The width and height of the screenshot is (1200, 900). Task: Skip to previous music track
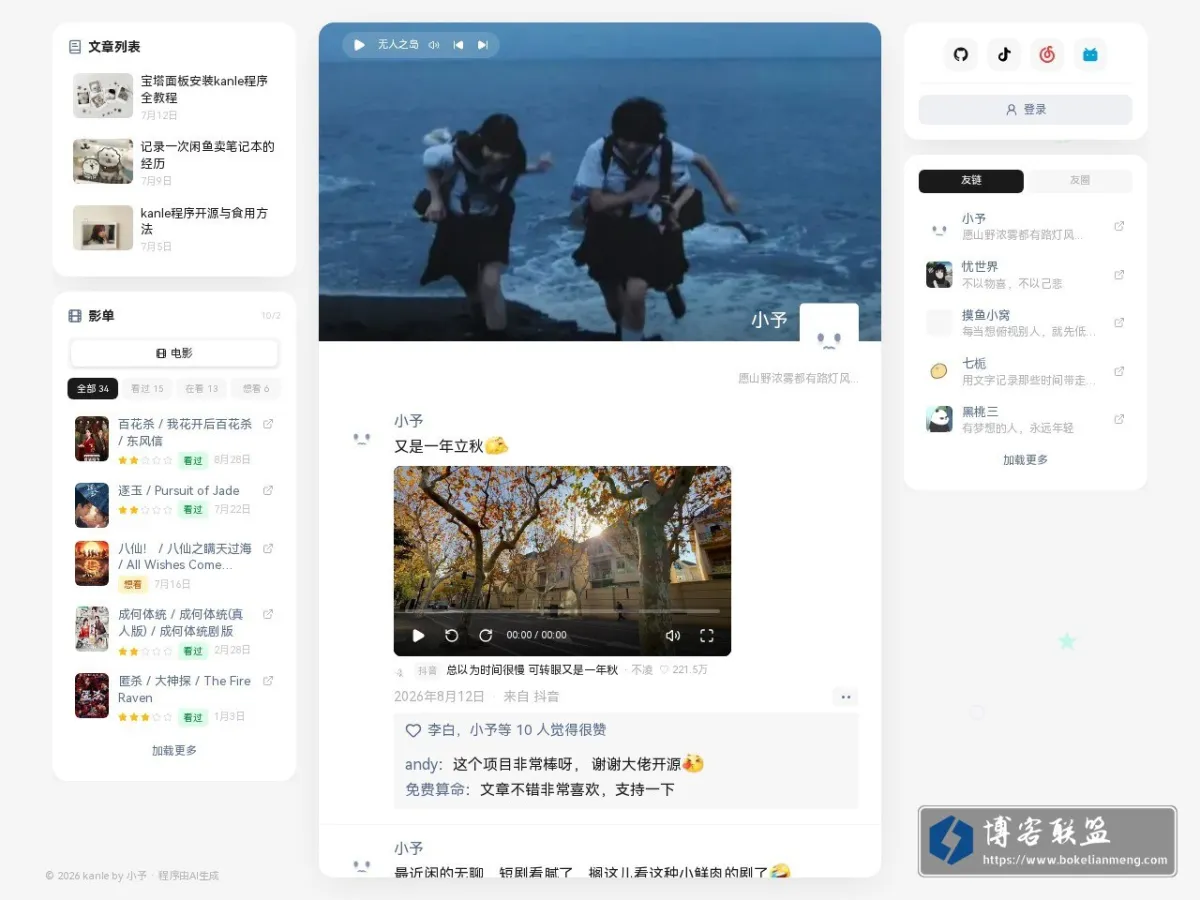tap(458, 45)
